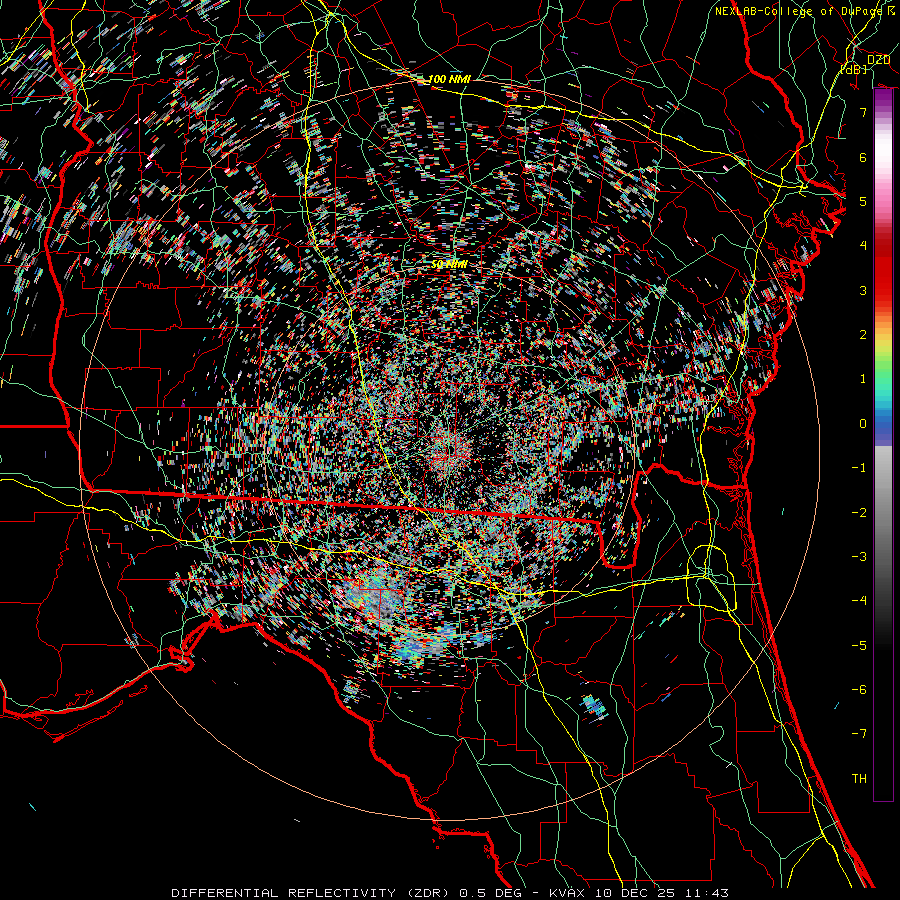This screenshot has width=900, height=900.
Task: Click the -7 dB label on color scale
Action: [859, 734]
